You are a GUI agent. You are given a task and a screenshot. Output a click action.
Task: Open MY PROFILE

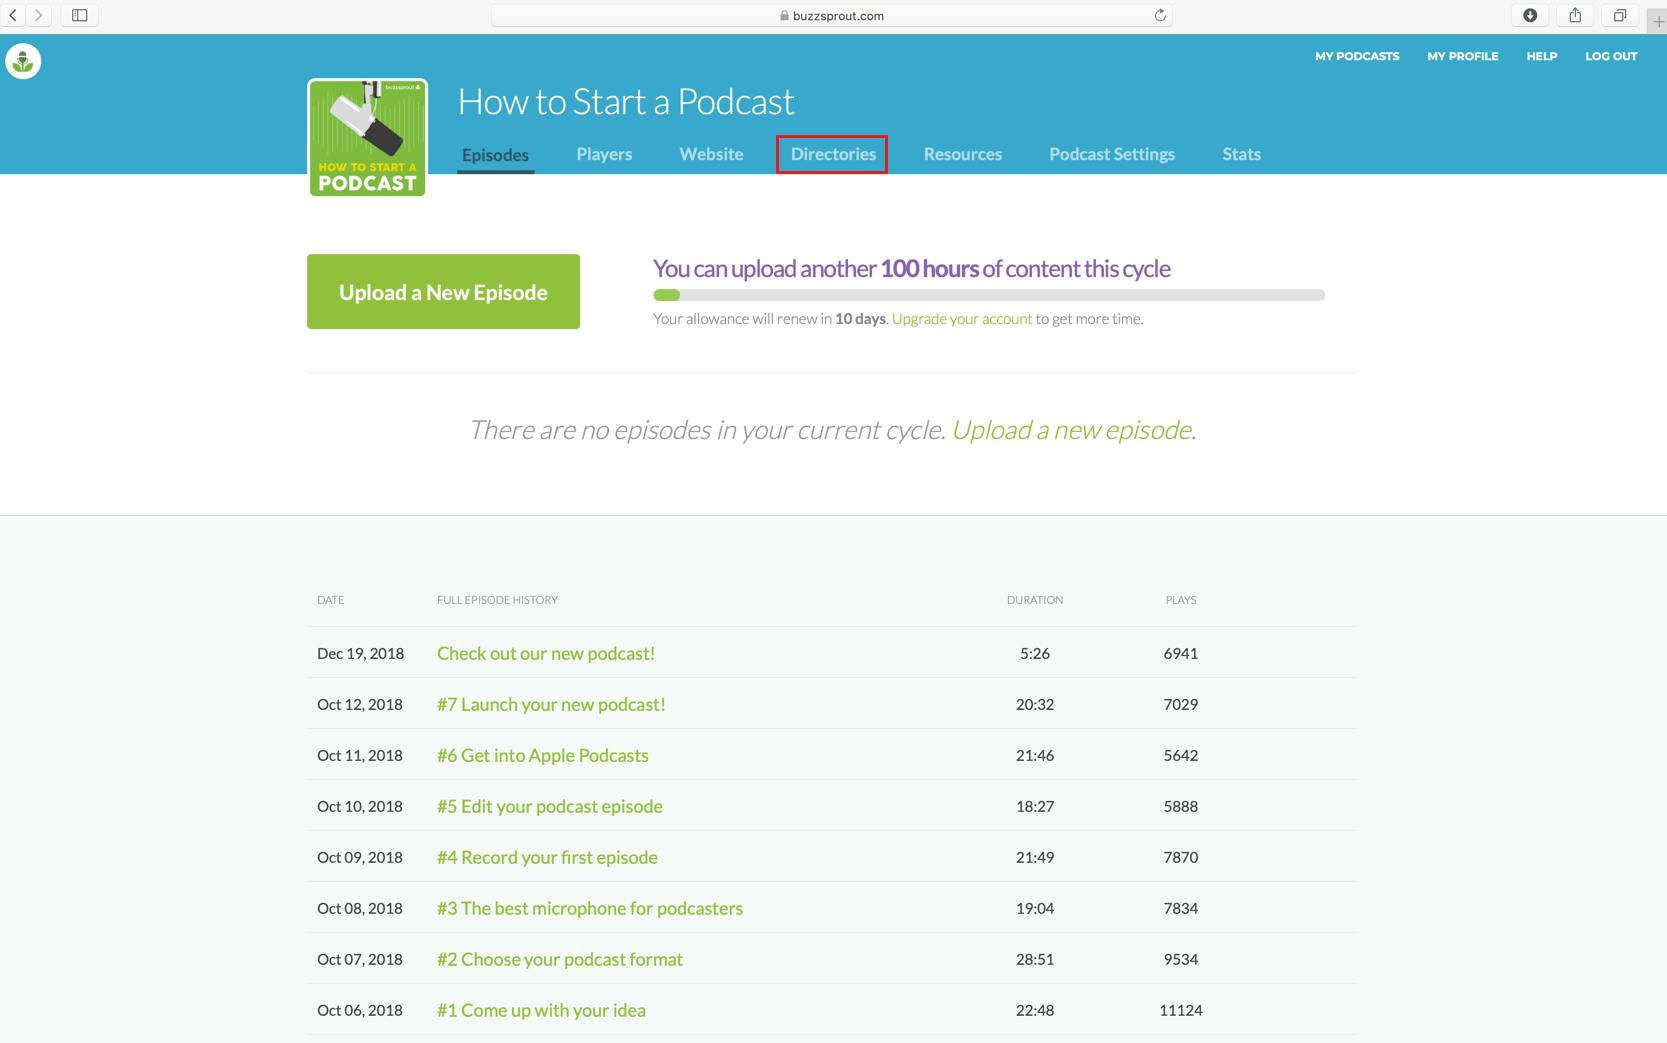coord(1463,56)
